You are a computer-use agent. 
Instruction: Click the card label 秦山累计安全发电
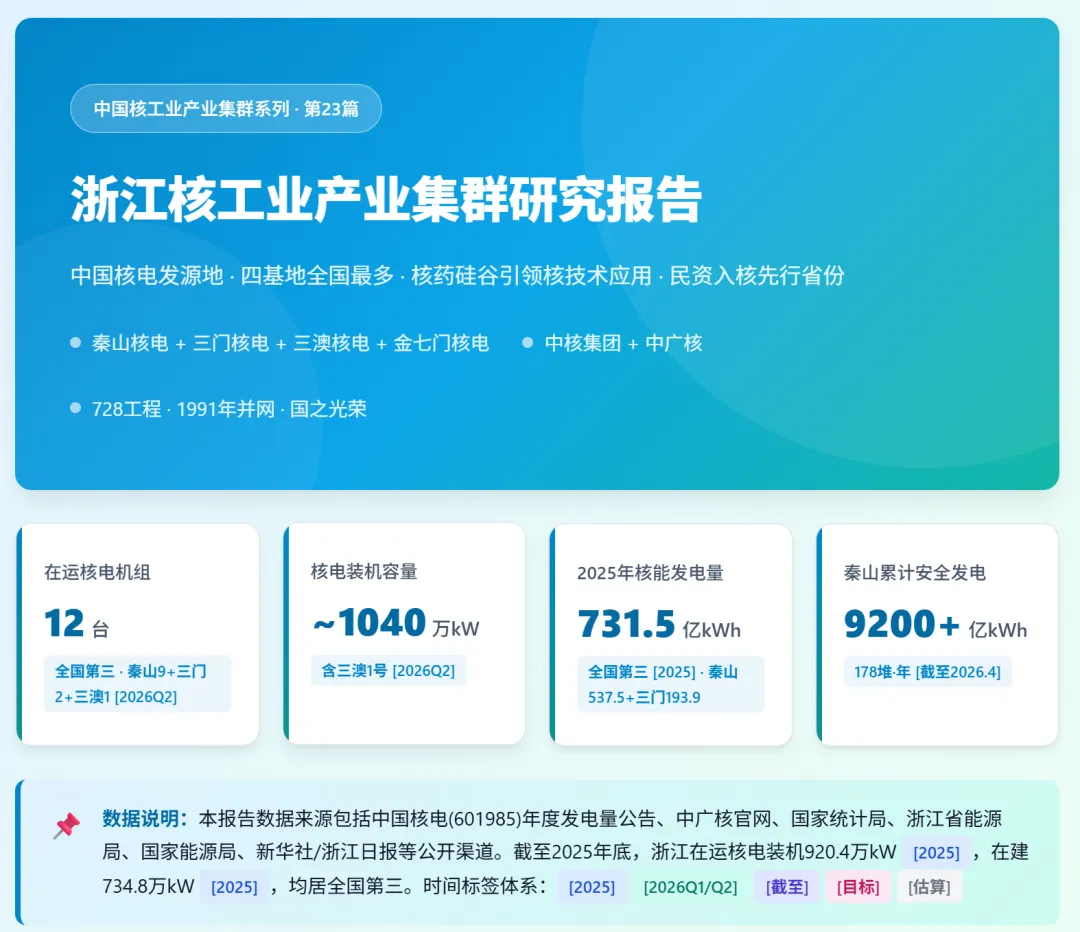pos(915,572)
